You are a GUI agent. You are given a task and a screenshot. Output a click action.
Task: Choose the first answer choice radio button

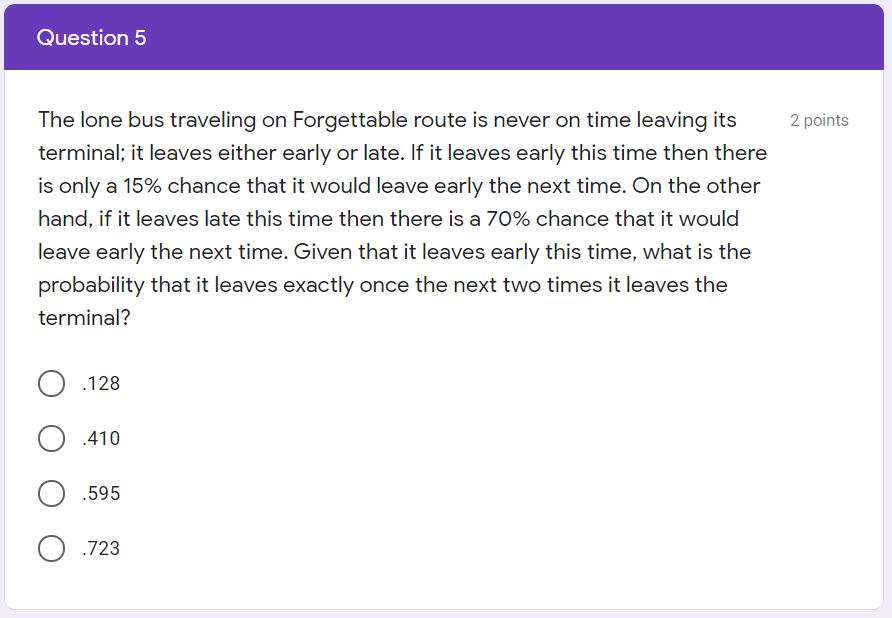(51, 383)
